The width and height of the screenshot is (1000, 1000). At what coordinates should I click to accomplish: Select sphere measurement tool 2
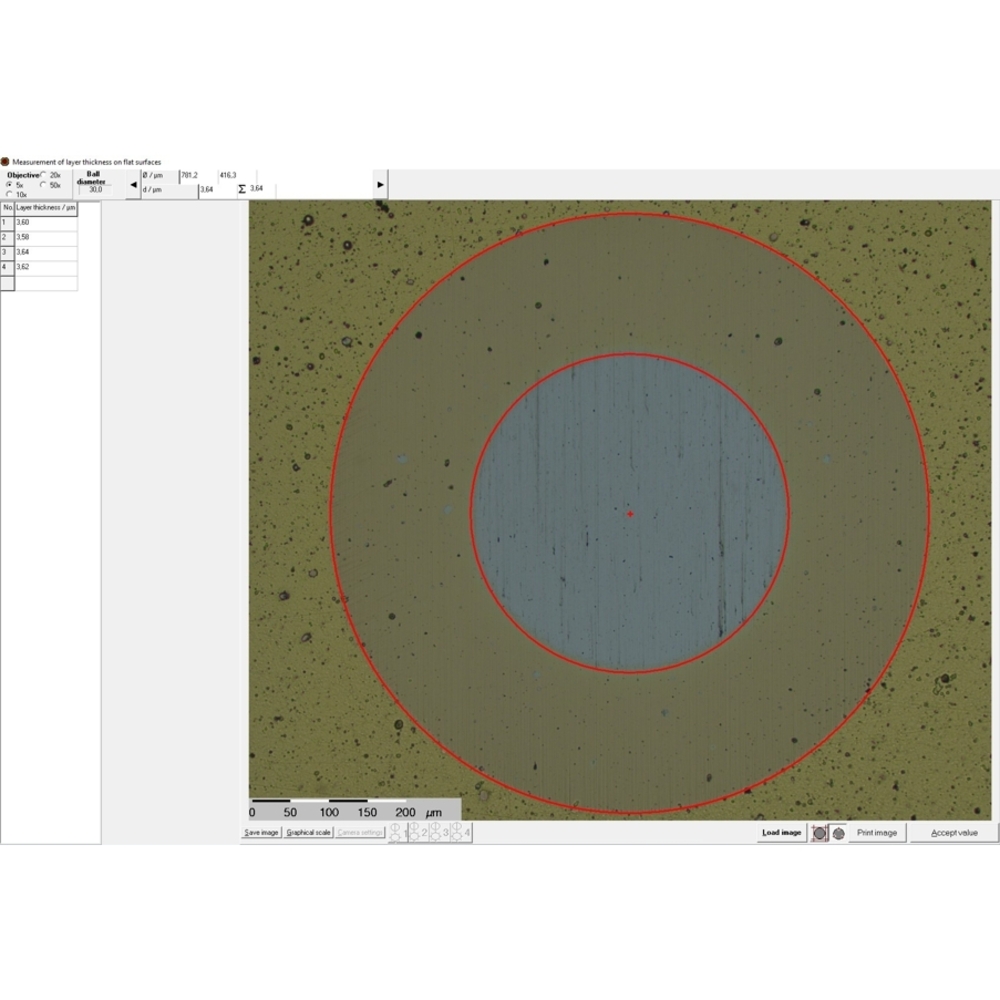(416, 832)
